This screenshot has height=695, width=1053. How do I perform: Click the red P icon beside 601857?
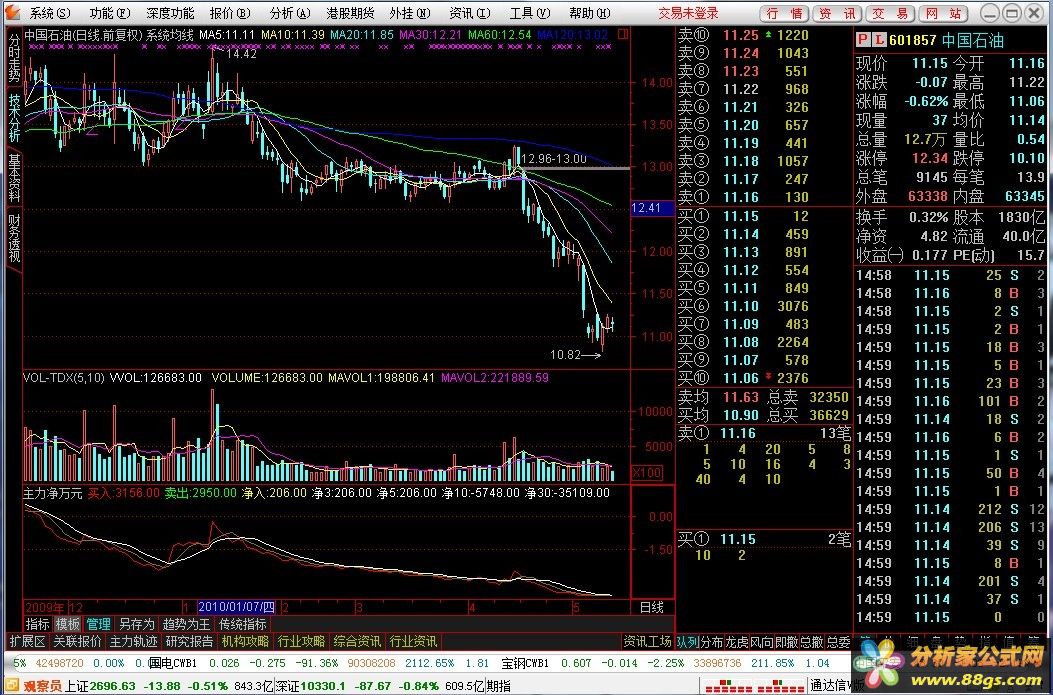point(863,40)
